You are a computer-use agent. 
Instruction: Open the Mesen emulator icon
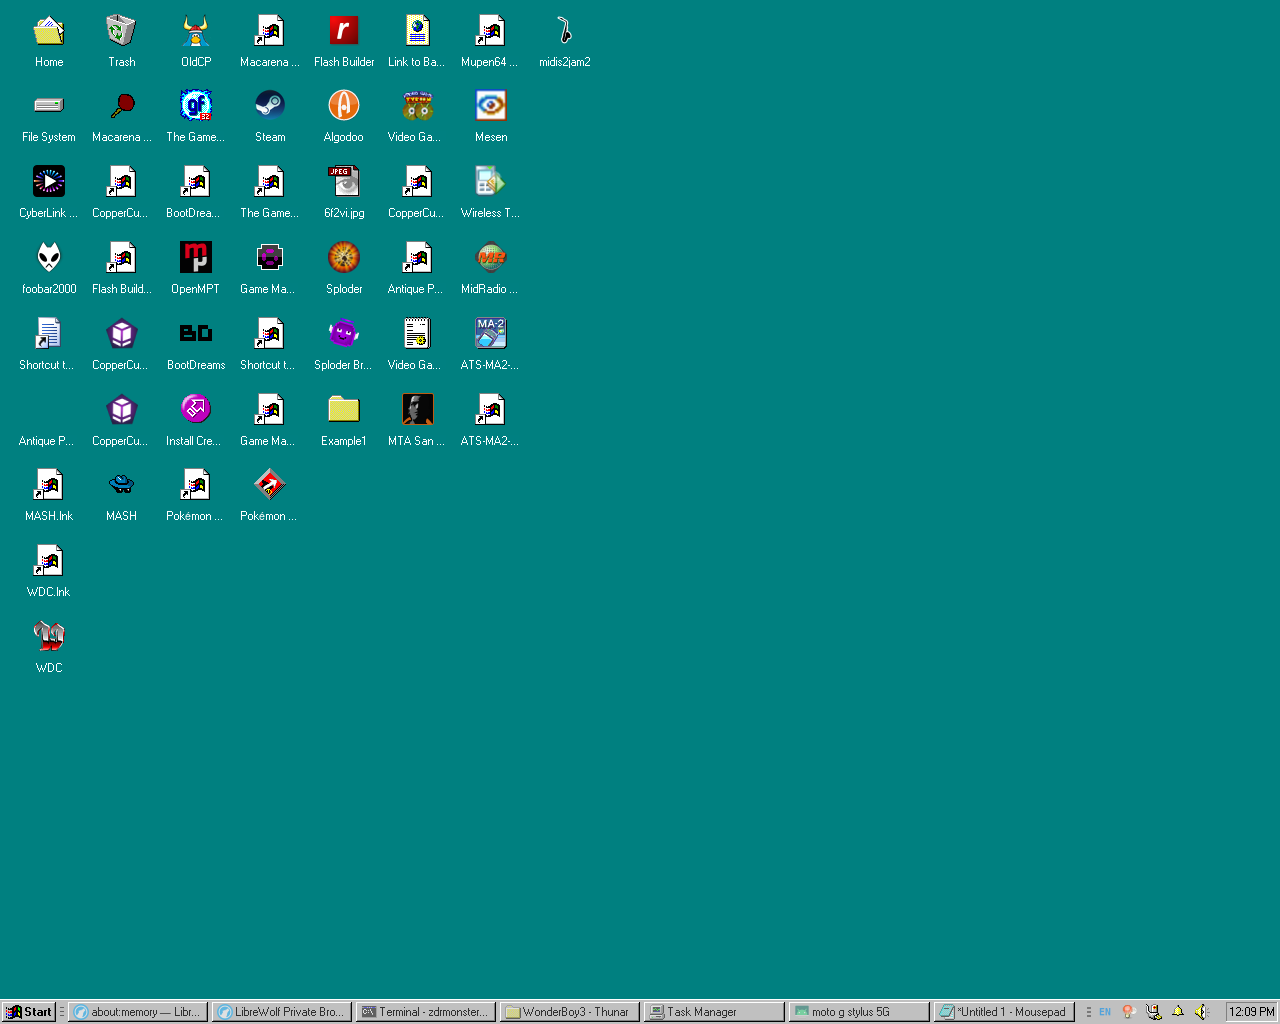[x=491, y=106]
